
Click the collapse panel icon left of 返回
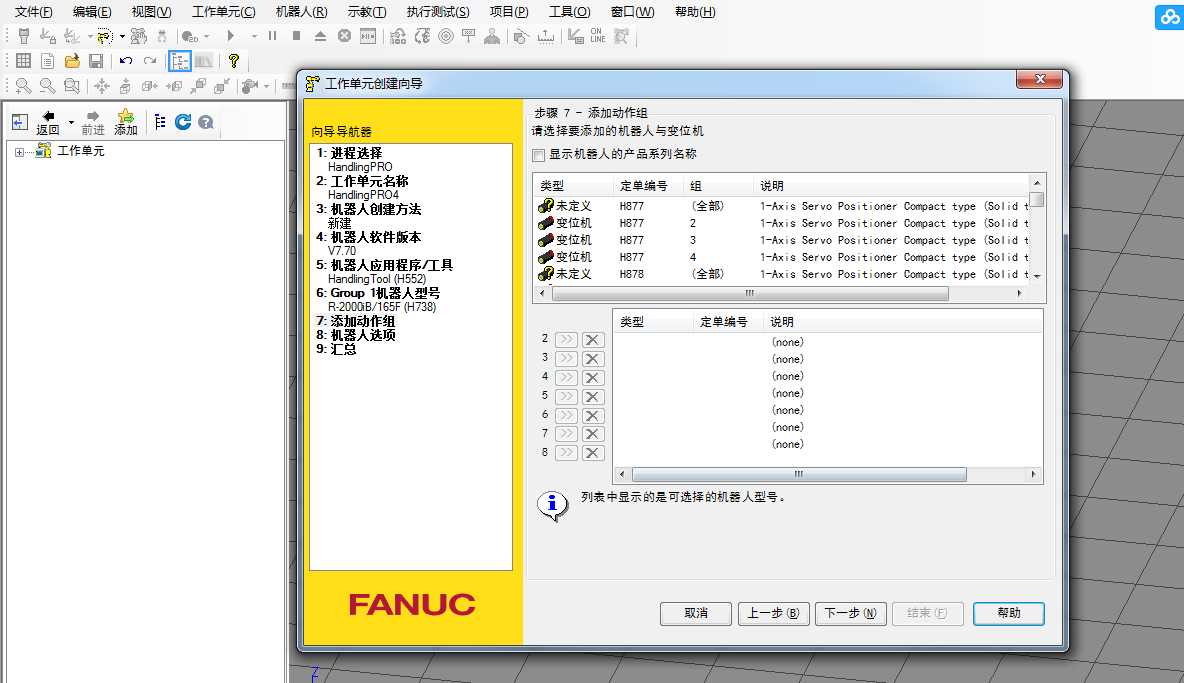(x=20, y=122)
